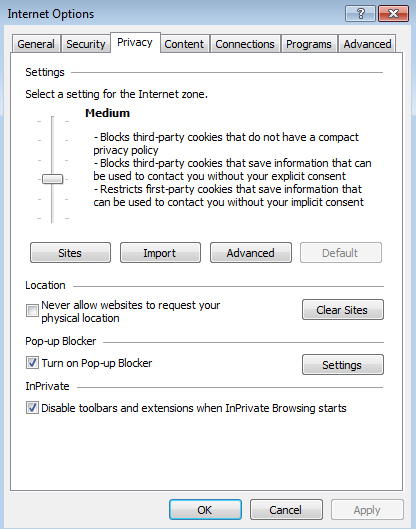This screenshot has width=416, height=529.
Task: Go to the Connections tab
Action: (245, 44)
